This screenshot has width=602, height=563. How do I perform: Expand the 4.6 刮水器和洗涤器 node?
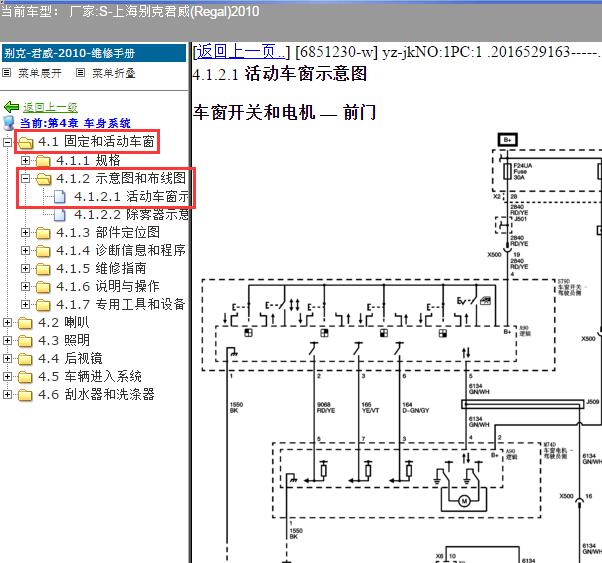click(x=7, y=395)
